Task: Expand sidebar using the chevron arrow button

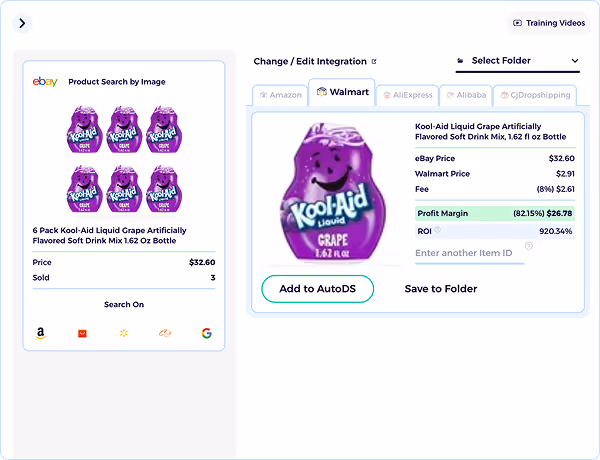Action: tap(22, 23)
